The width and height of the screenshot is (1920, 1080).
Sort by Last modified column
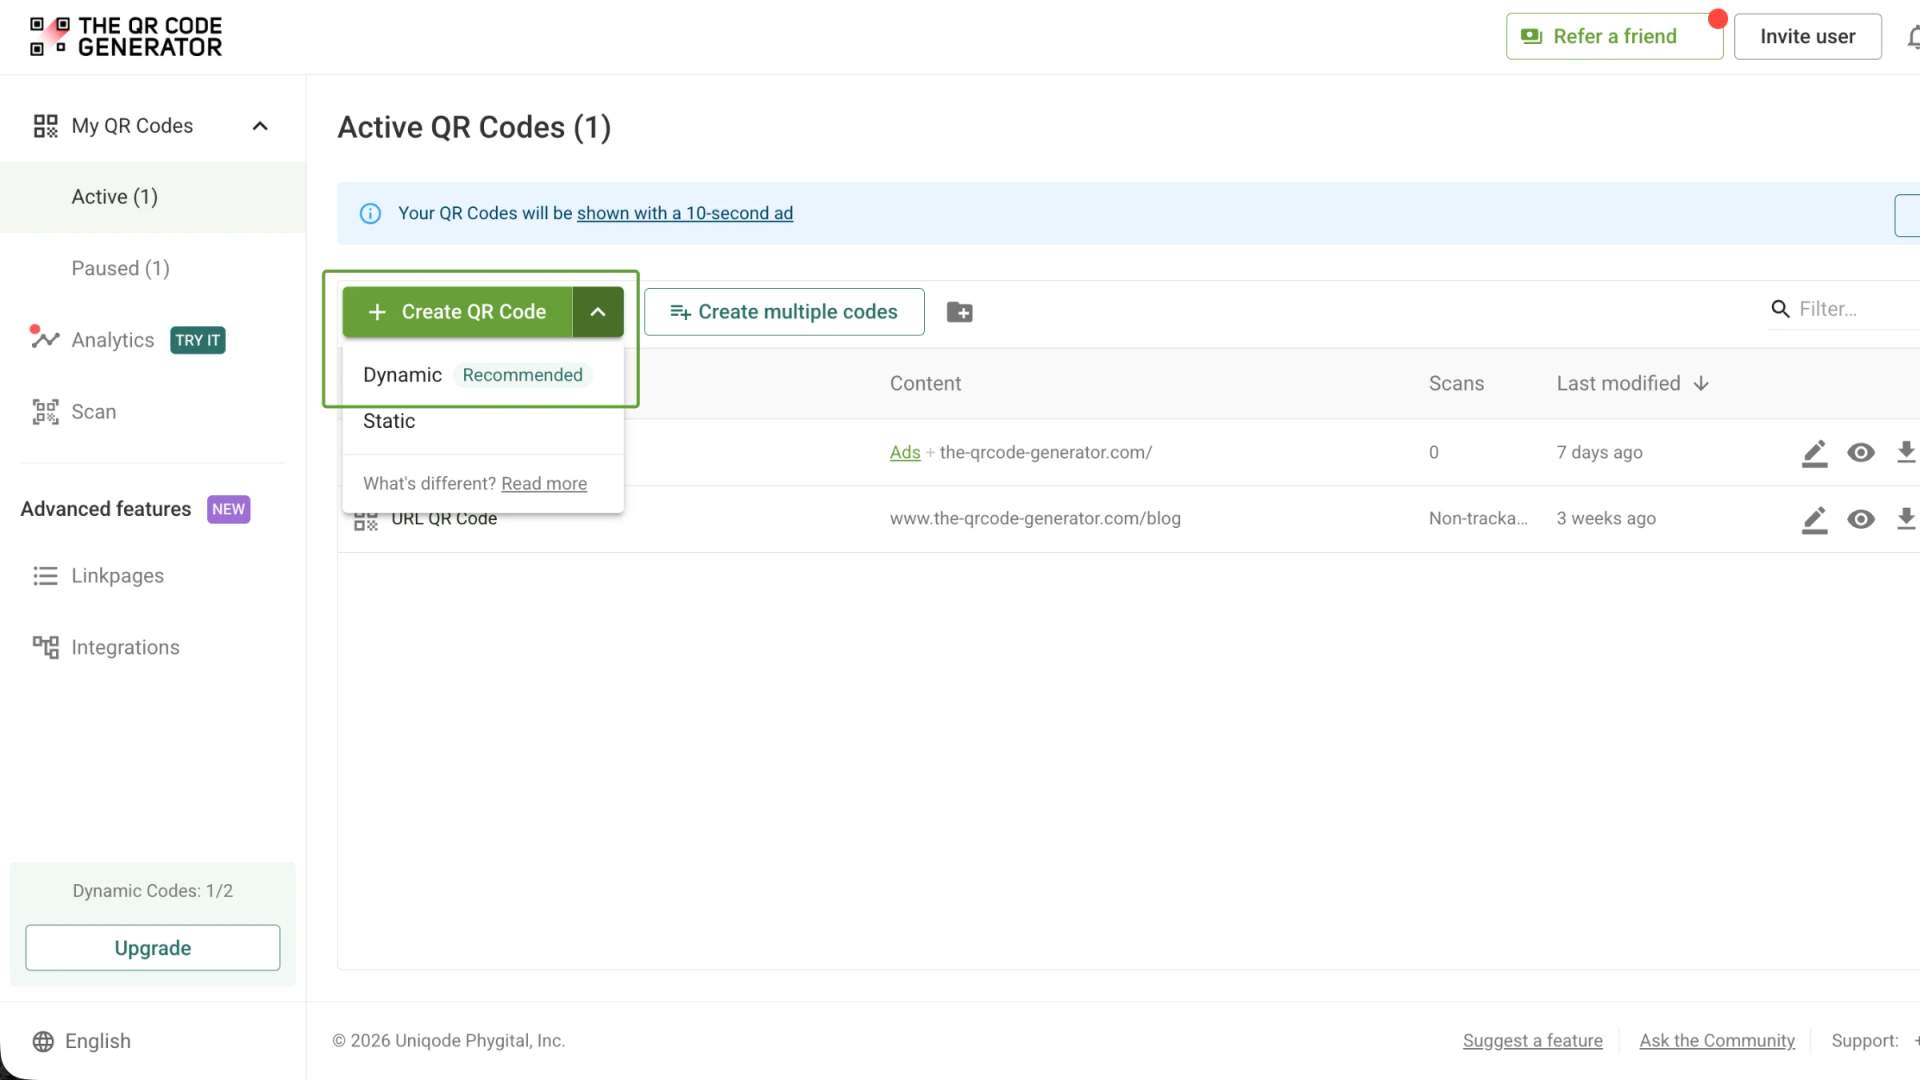click(1618, 383)
